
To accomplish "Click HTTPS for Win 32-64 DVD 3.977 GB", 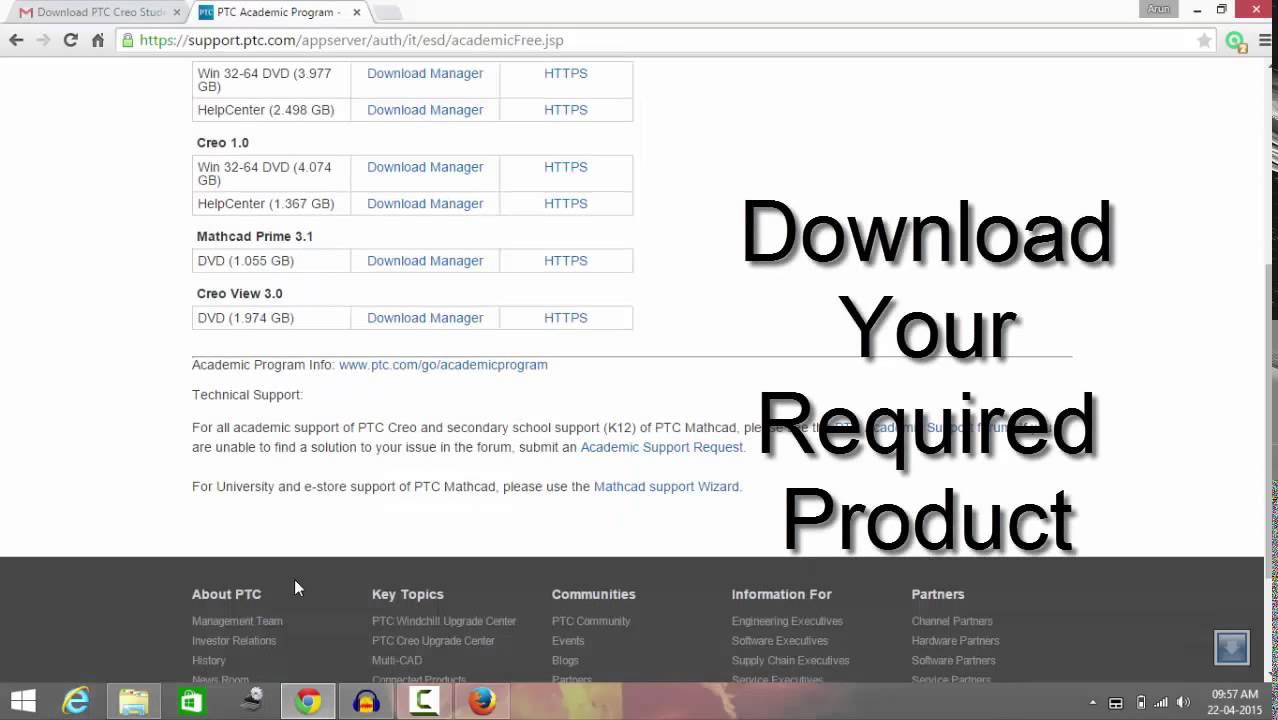I will tap(565, 73).
